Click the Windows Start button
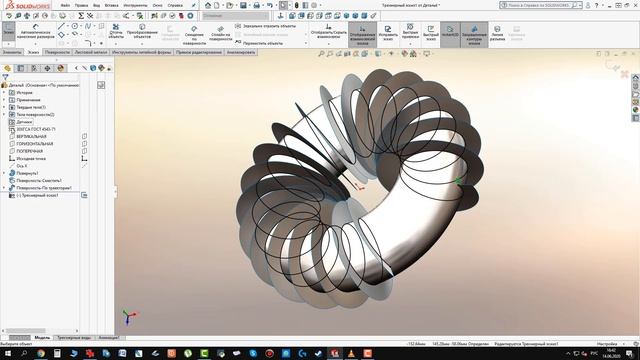This screenshot has width=640, height=360. click(8, 353)
